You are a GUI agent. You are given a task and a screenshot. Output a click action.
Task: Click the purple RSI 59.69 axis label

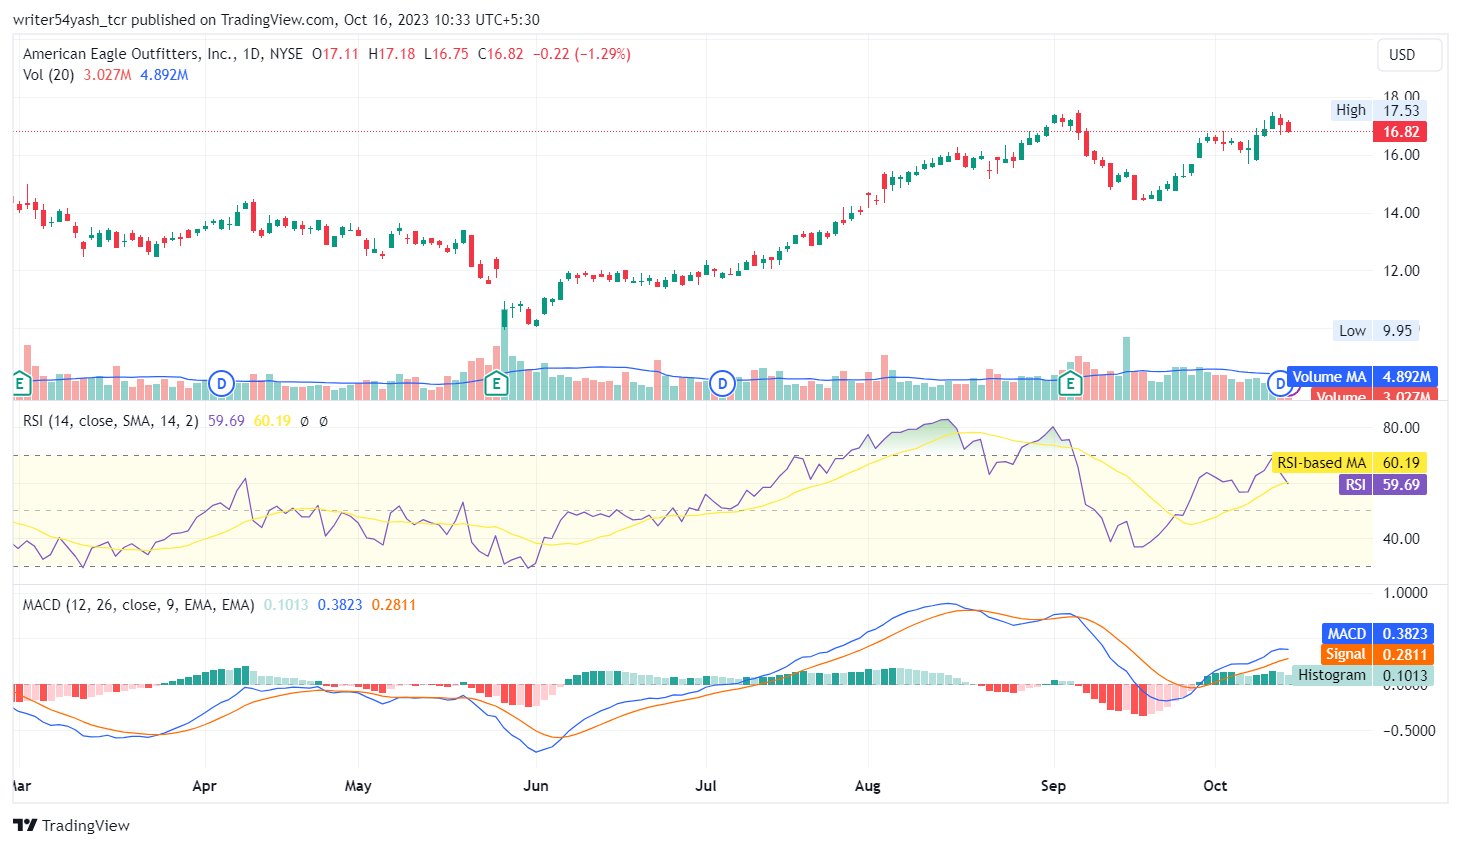tap(1383, 484)
